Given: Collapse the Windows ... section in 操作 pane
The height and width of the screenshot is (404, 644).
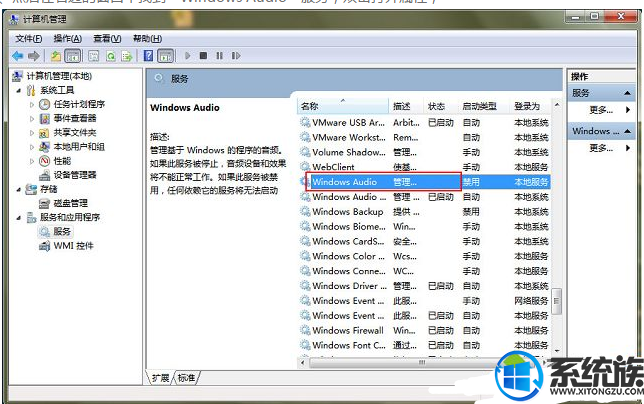Looking at the screenshot, I should pyautogui.click(x=627, y=131).
